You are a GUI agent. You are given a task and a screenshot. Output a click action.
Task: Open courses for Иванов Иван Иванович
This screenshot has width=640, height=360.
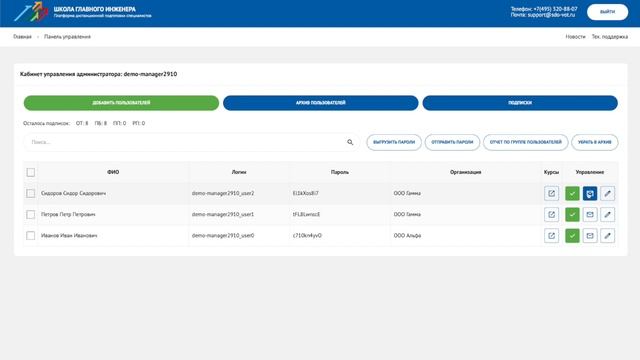coord(551,236)
